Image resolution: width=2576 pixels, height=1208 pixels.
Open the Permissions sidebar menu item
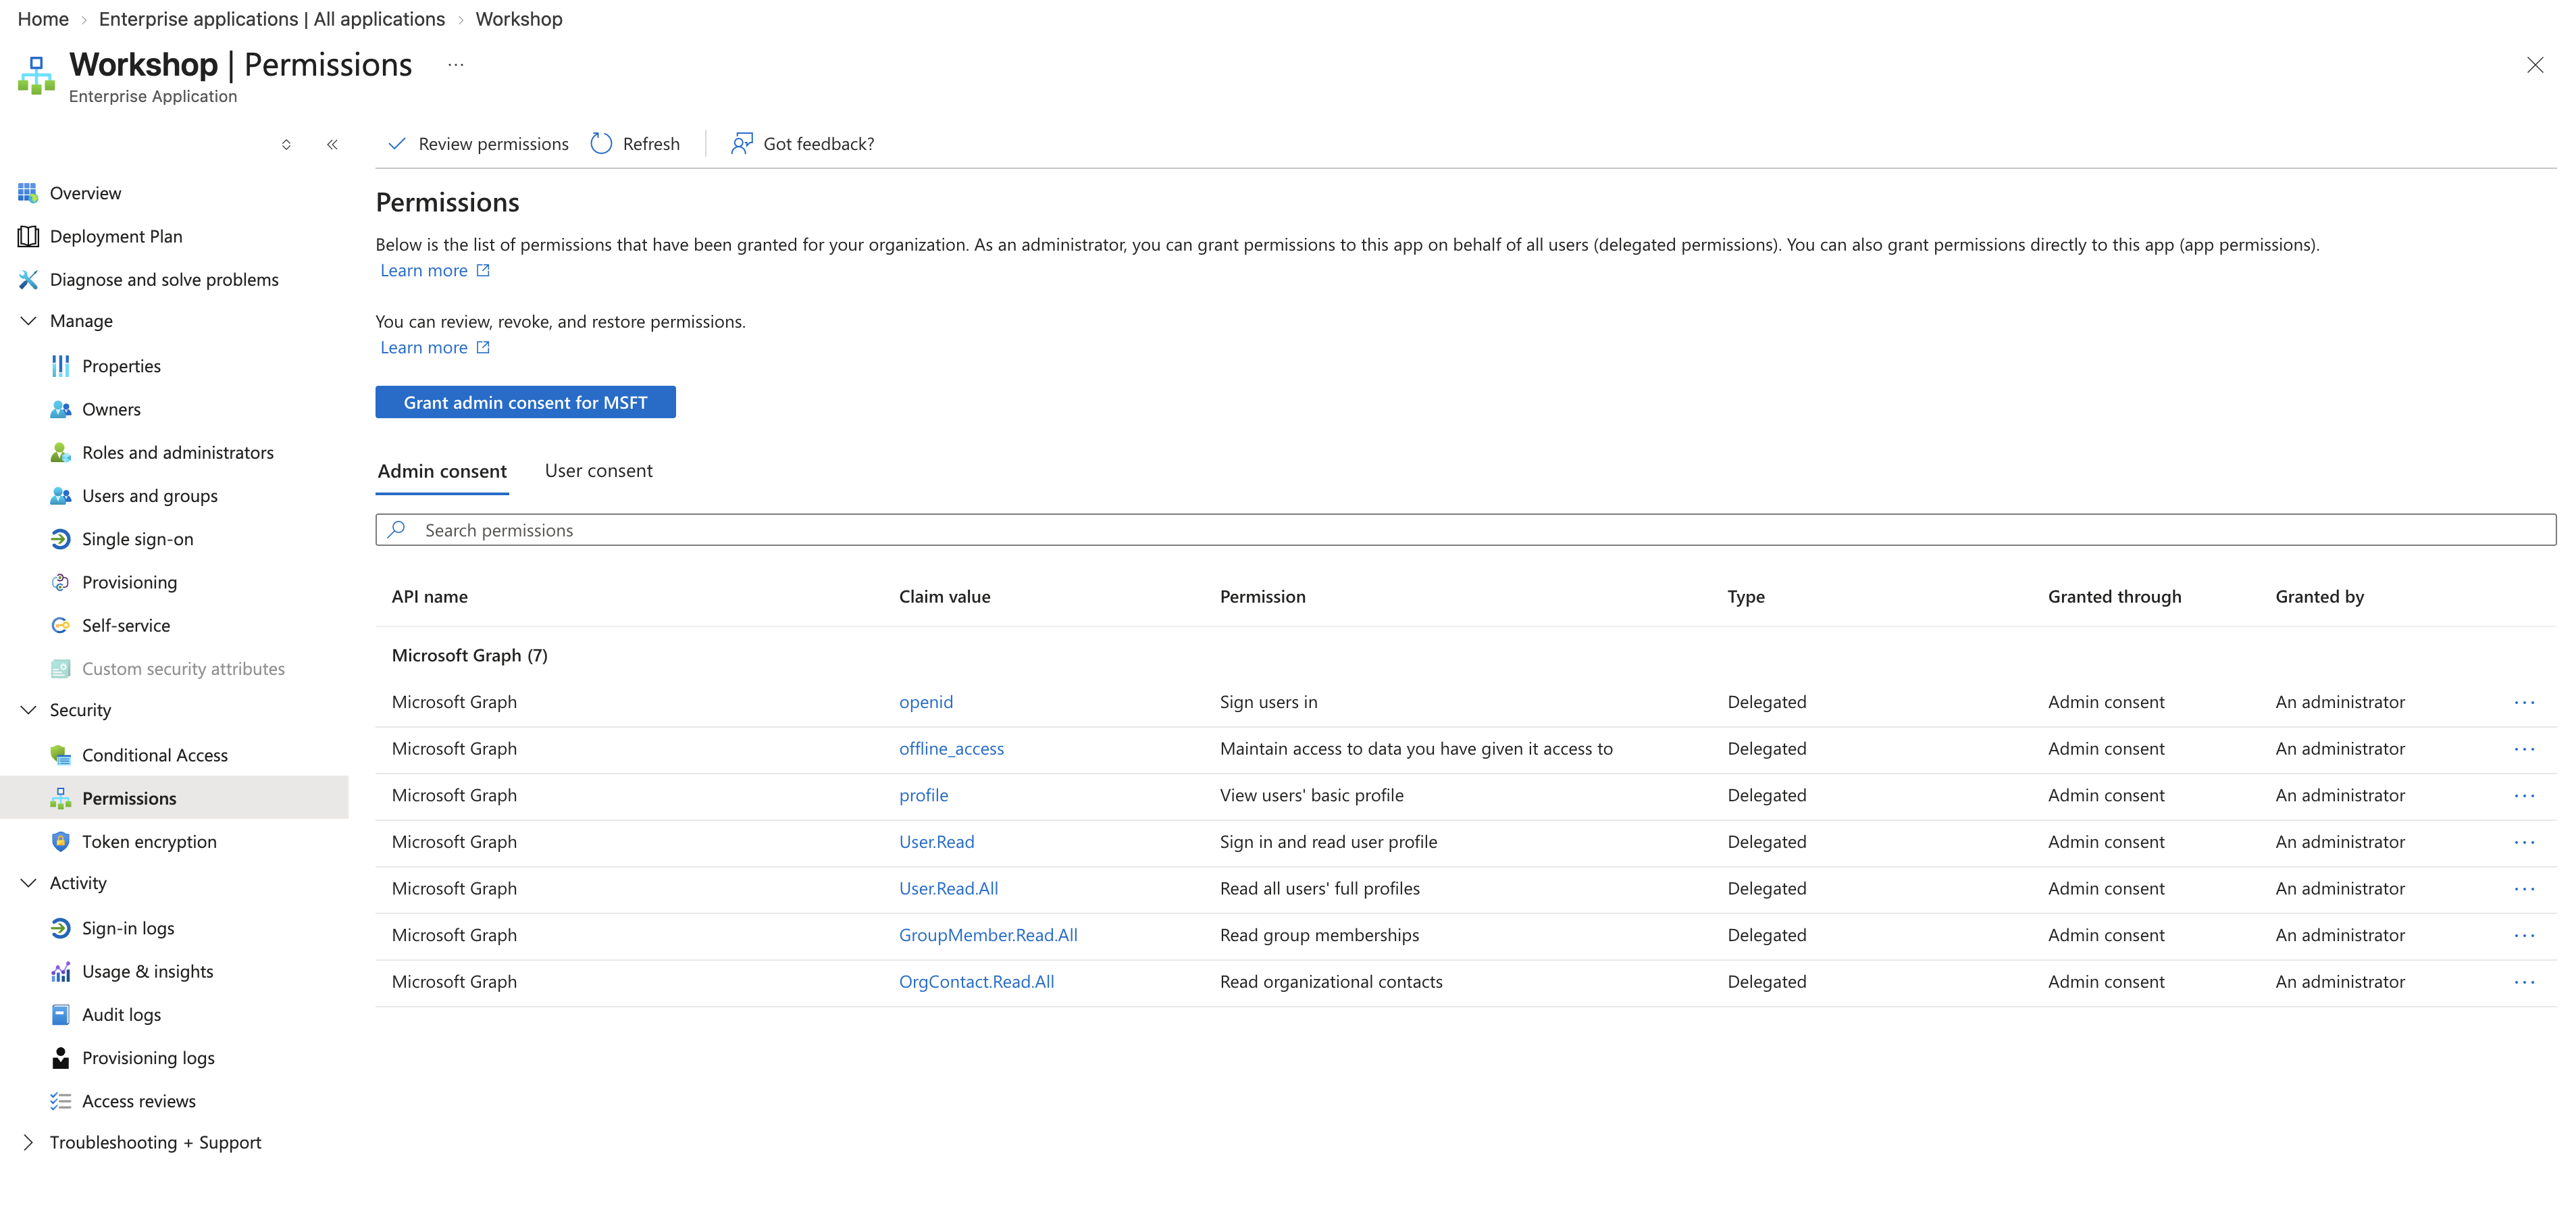[x=174, y=798]
